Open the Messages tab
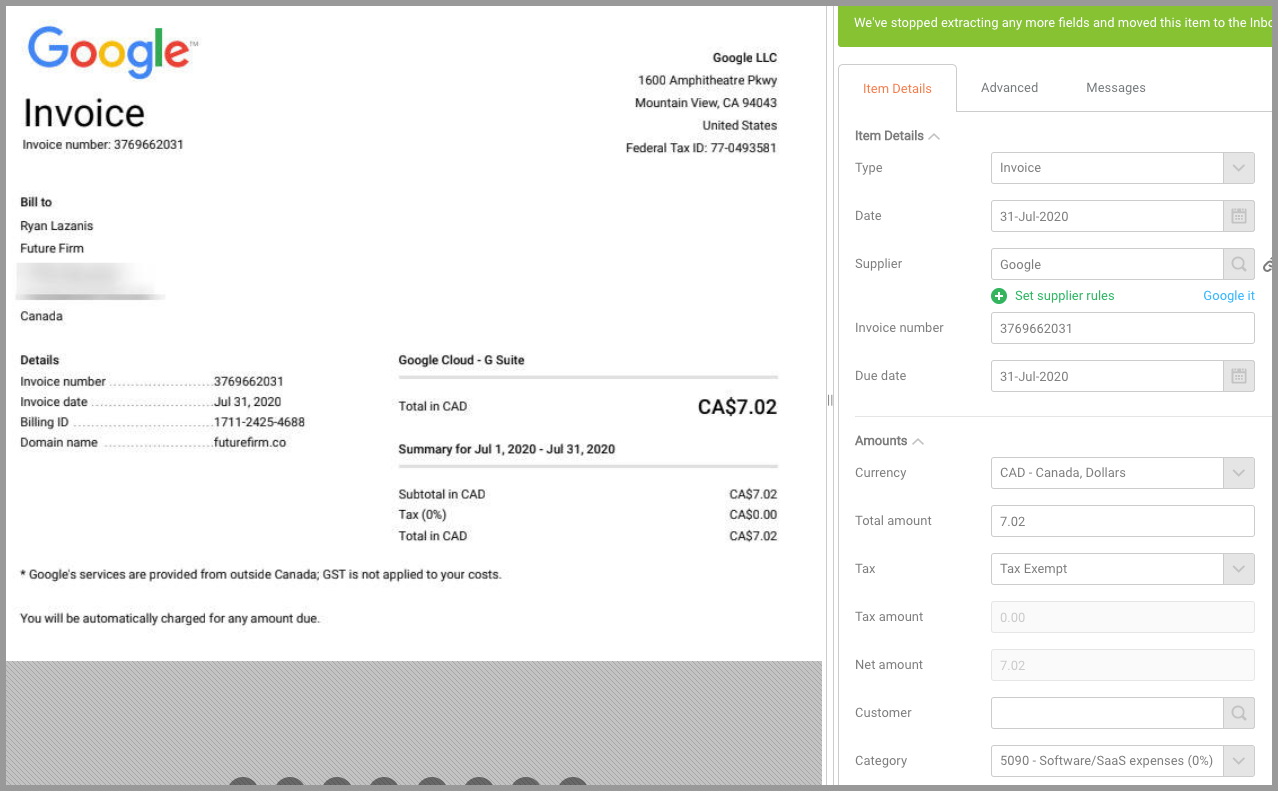The width and height of the screenshot is (1278, 791). (x=1116, y=88)
